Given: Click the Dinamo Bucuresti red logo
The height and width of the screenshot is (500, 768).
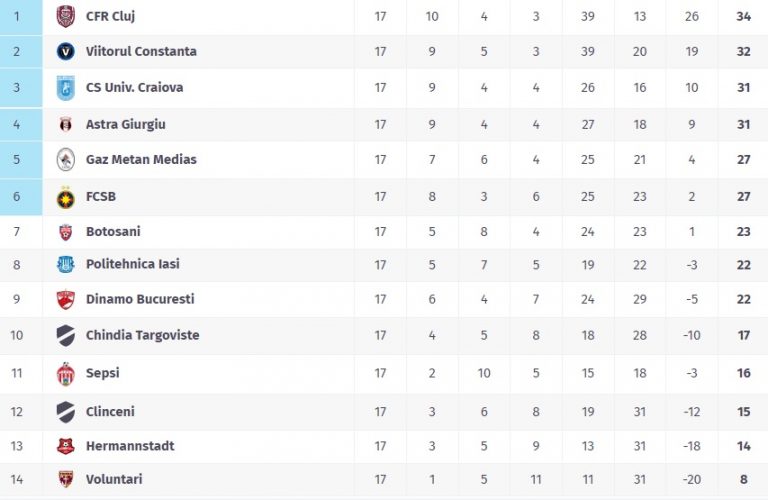Looking at the screenshot, I should click(66, 300).
